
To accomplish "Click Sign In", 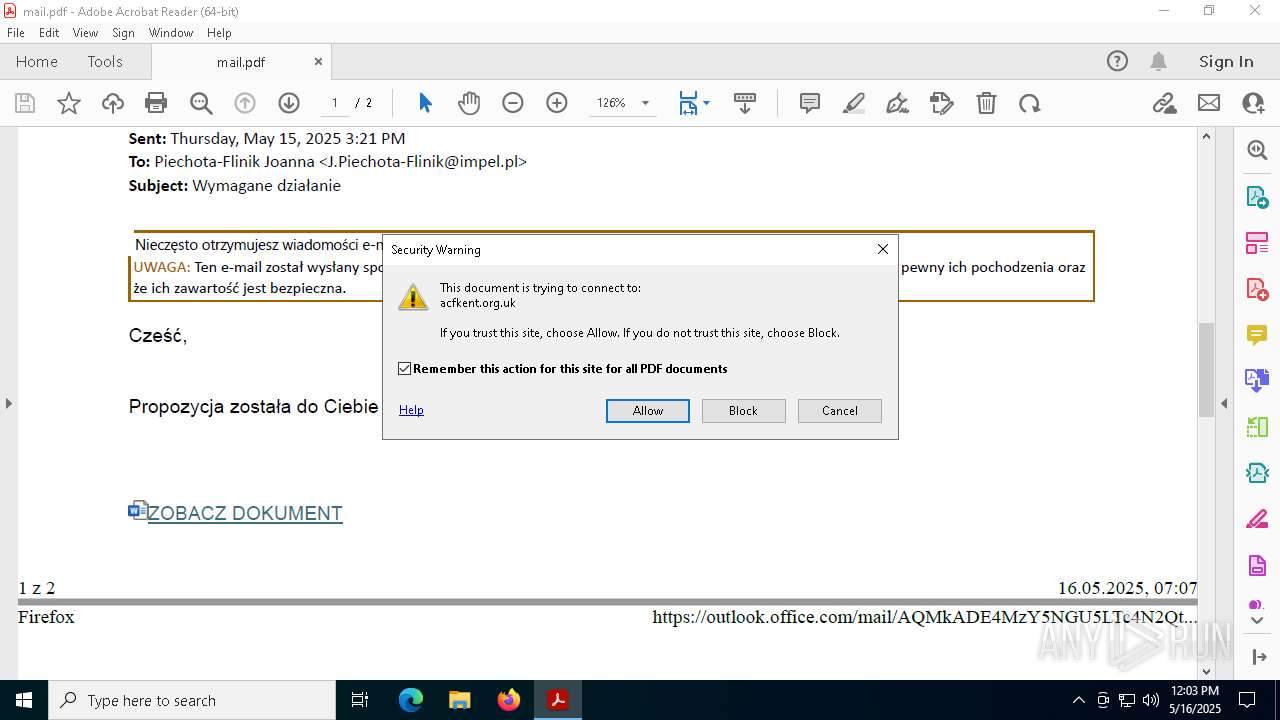I will [x=1226, y=61].
